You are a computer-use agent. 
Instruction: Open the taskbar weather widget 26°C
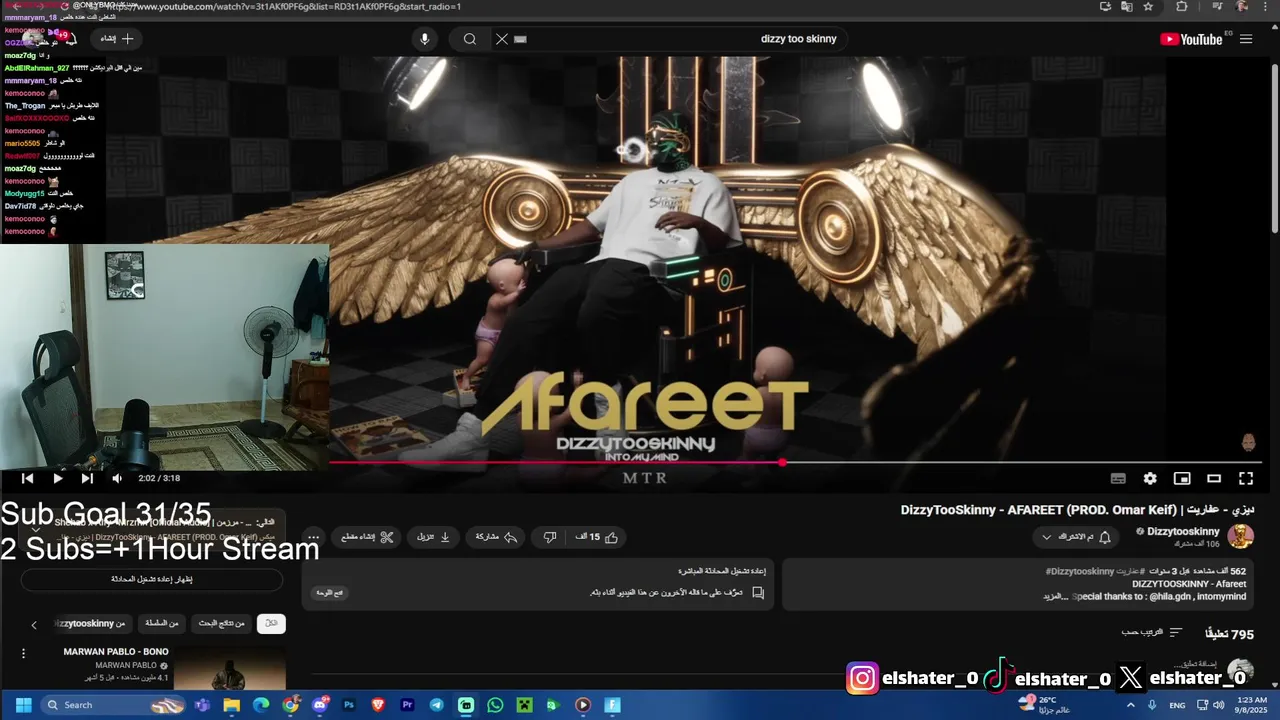pos(1043,705)
